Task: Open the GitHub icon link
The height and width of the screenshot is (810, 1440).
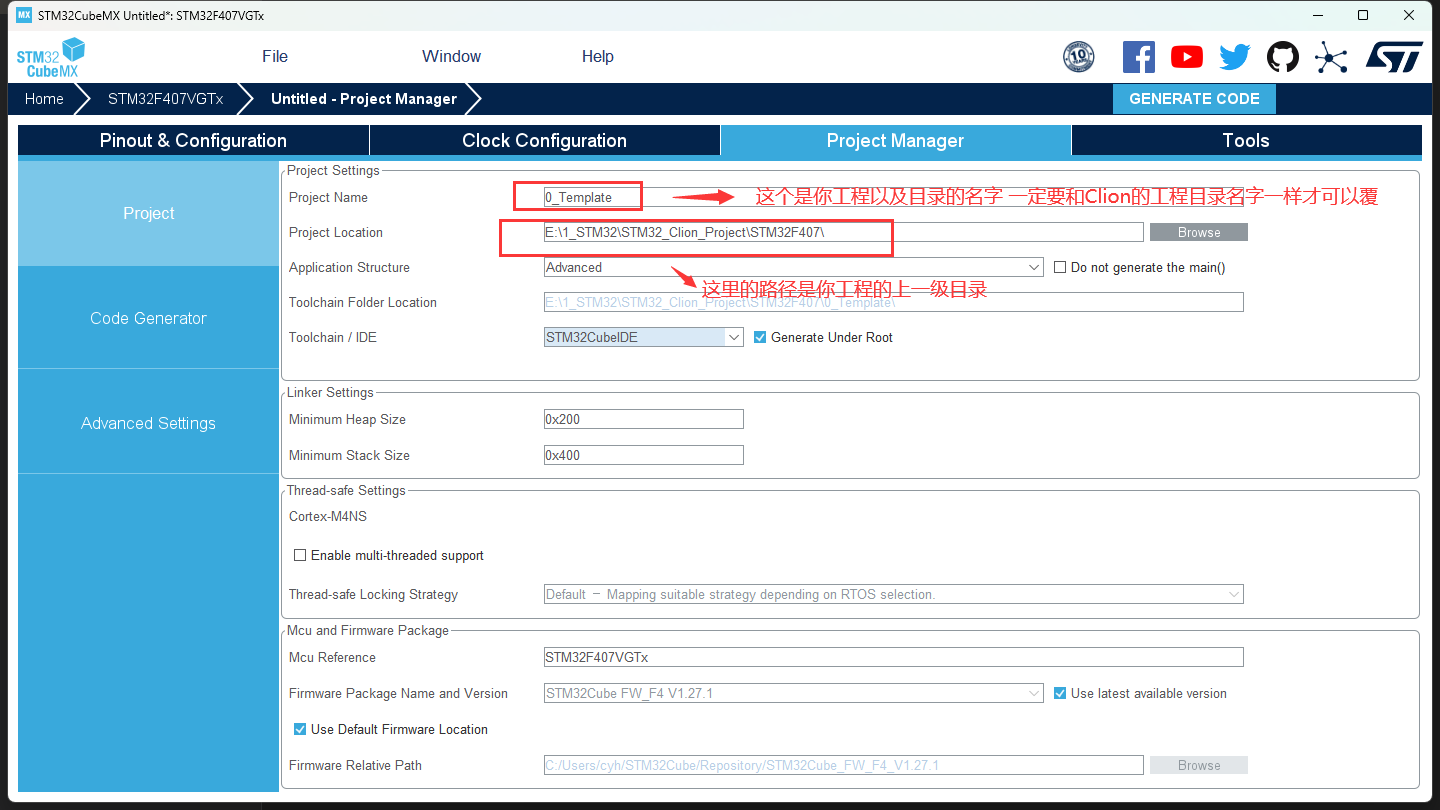Action: [1283, 57]
